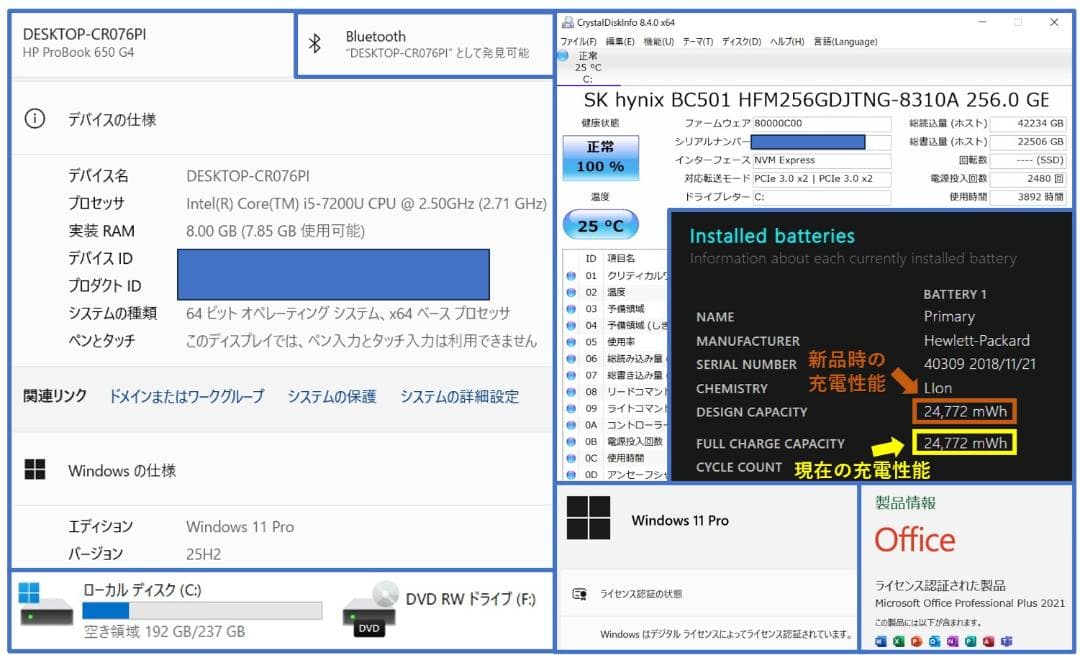
Task: Click the status orb for row 08
Action: click(x=571, y=392)
